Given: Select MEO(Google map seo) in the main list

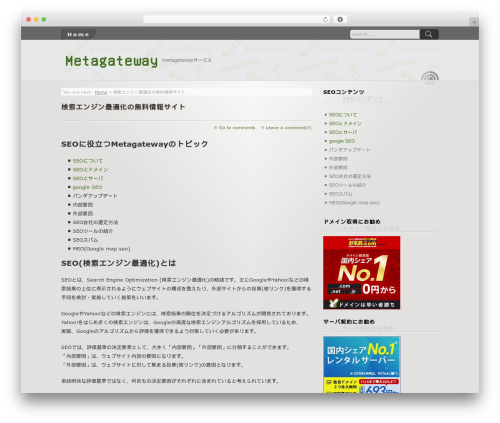Looking at the screenshot, I should [101, 249].
